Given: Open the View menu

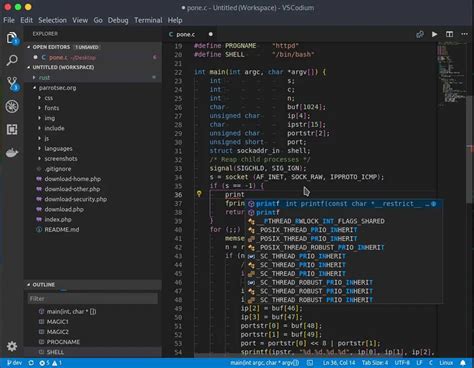Looking at the screenshot, I should point(80,20).
